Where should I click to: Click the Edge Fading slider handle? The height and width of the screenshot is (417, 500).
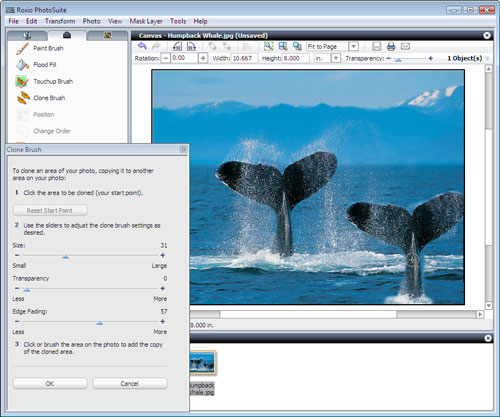99,323
